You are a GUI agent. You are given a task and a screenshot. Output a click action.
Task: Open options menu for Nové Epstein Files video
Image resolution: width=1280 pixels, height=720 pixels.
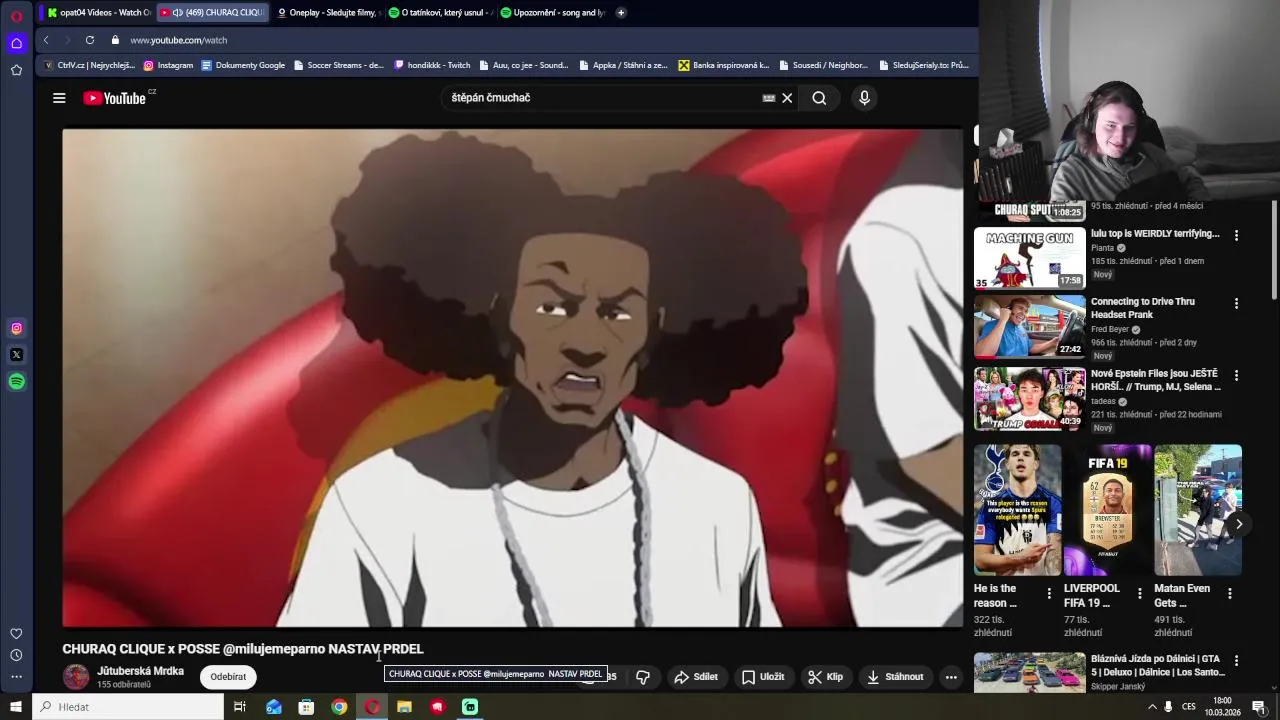[1236, 375]
